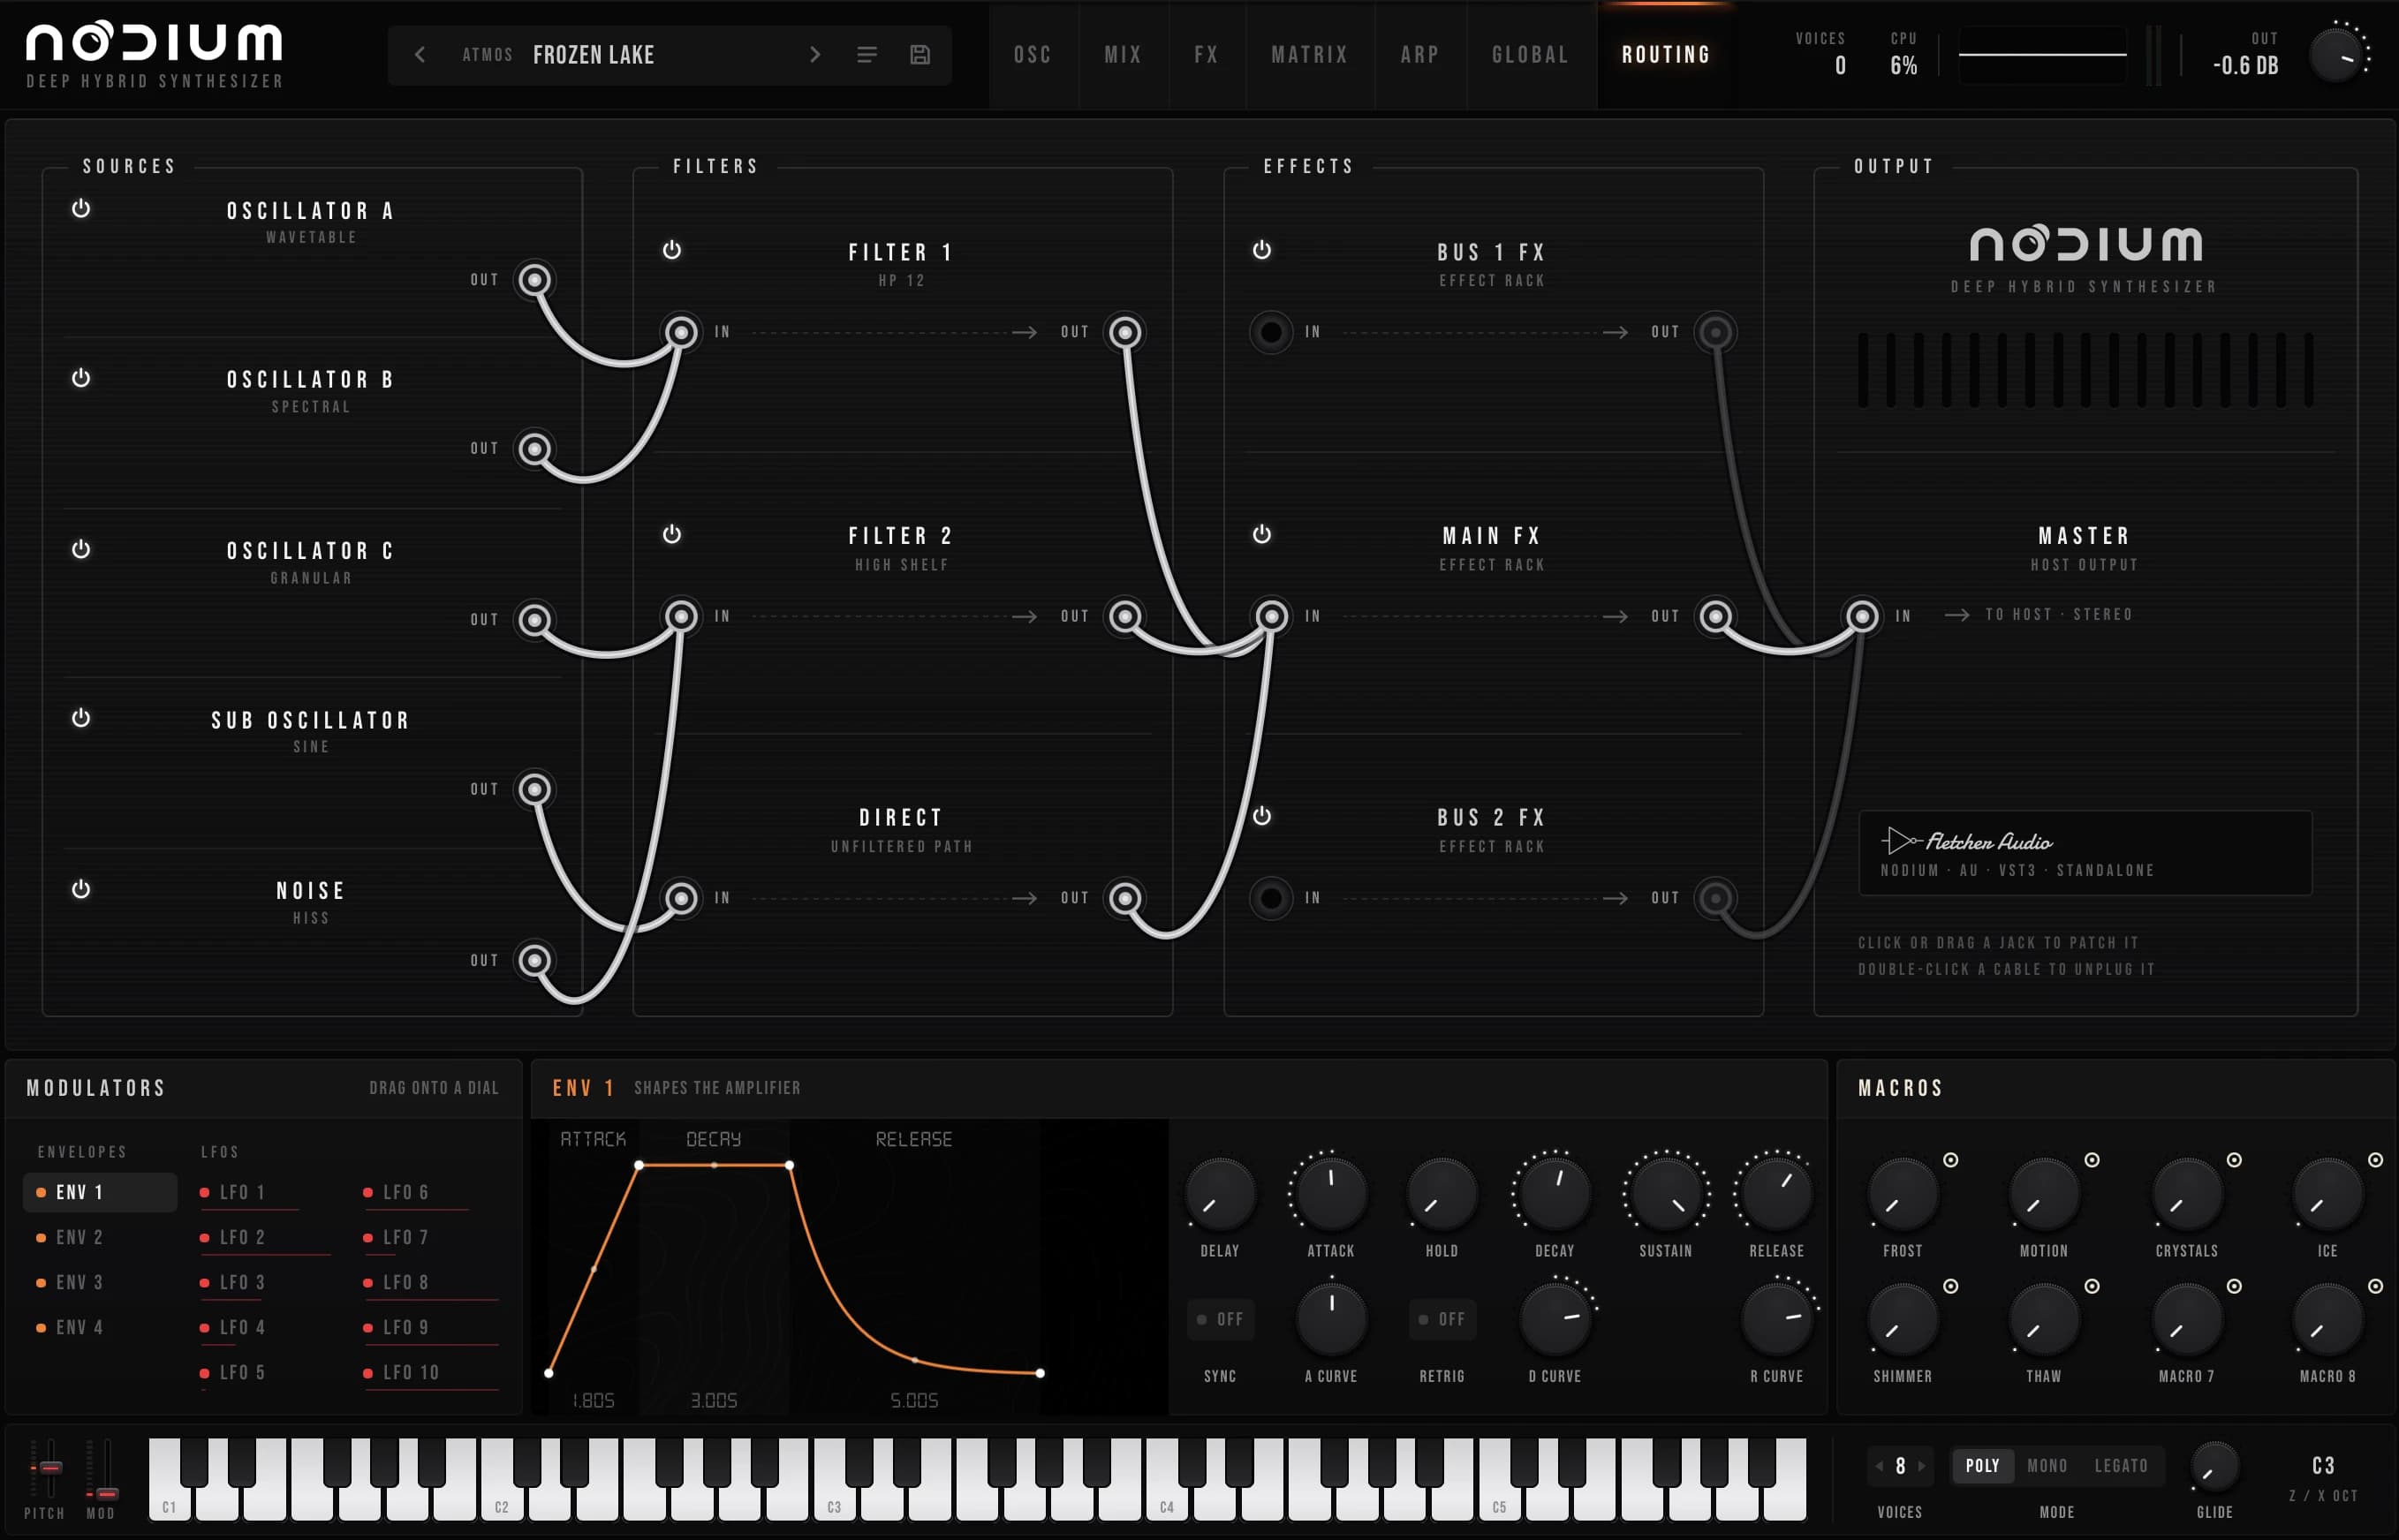
Task: Toggle Oscillator B power
Action: [81, 378]
